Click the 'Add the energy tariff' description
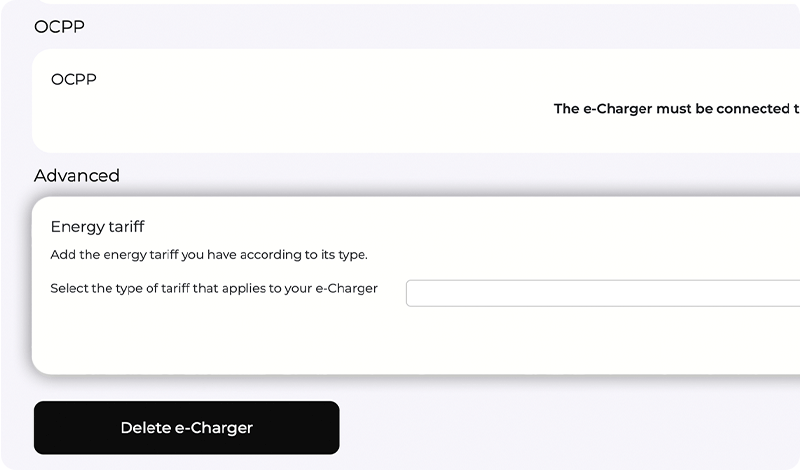 (209, 255)
